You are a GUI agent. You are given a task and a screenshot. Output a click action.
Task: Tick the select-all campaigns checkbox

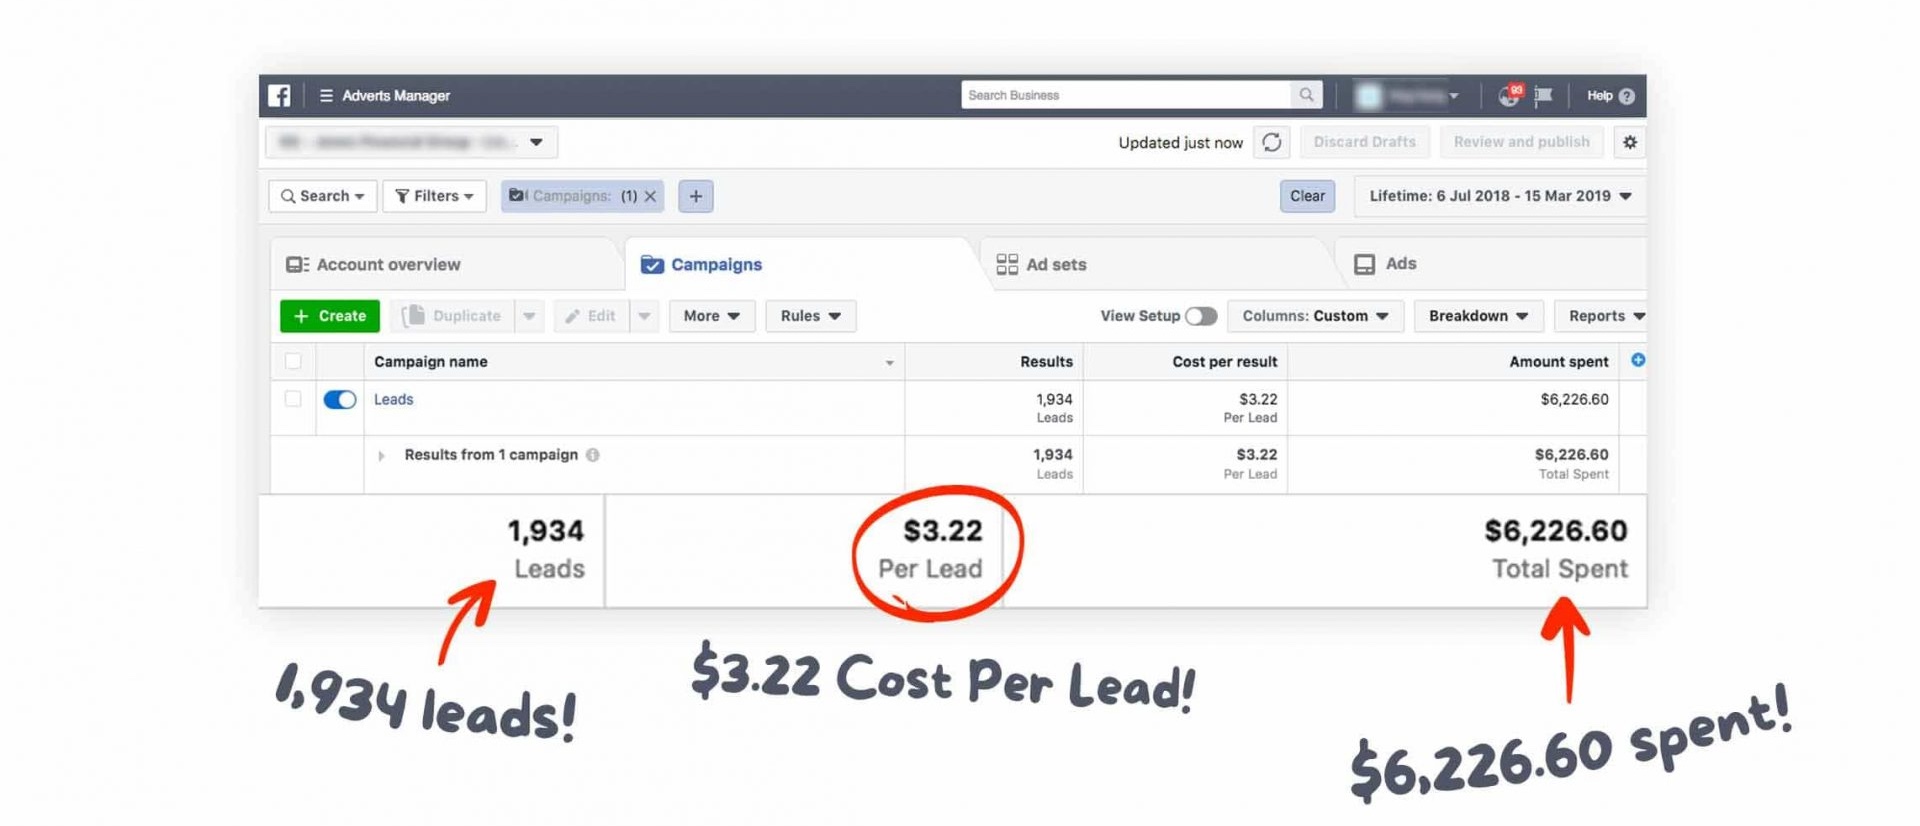click(293, 361)
